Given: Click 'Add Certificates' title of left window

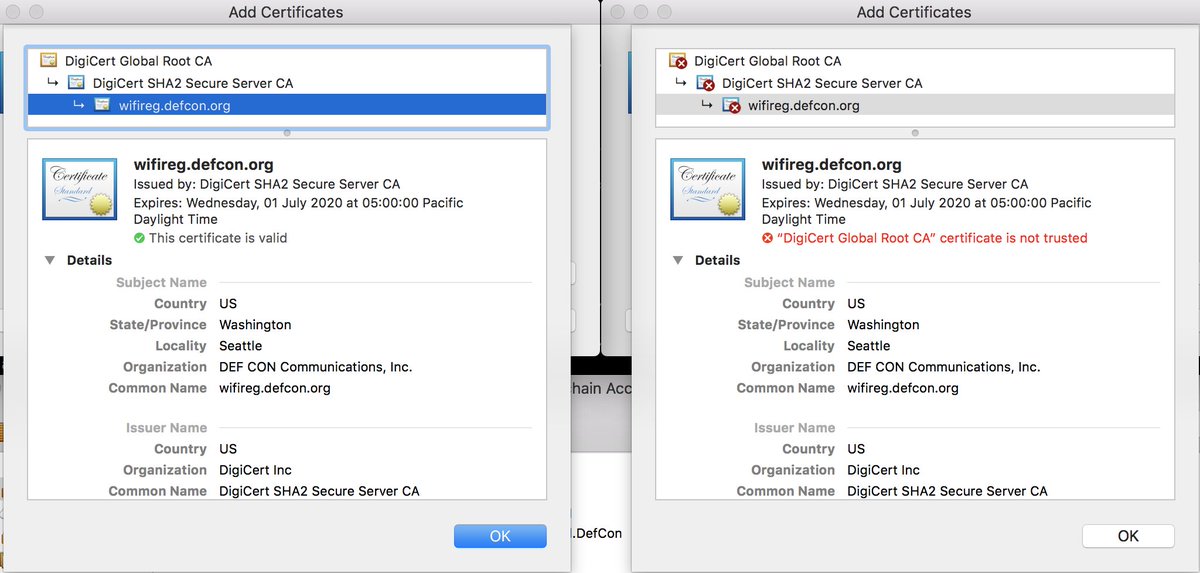Looking at the screenshot, I should click(x=286, y=12).
